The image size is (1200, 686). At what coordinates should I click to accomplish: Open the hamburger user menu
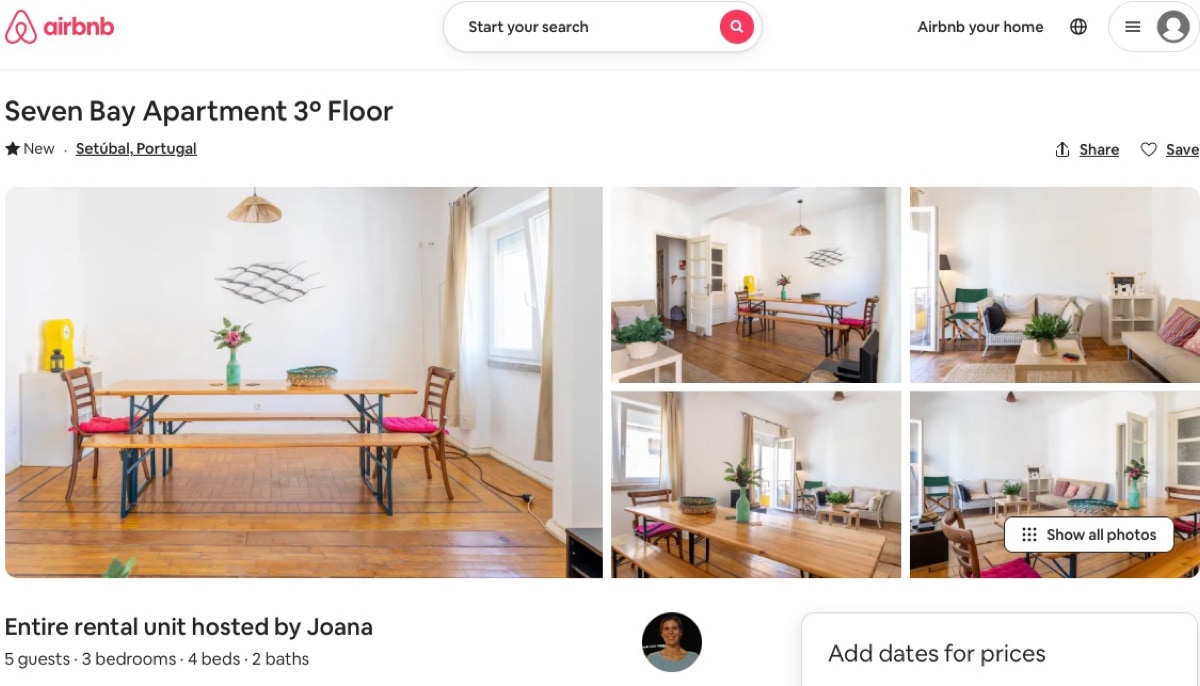click(1133, 27)
